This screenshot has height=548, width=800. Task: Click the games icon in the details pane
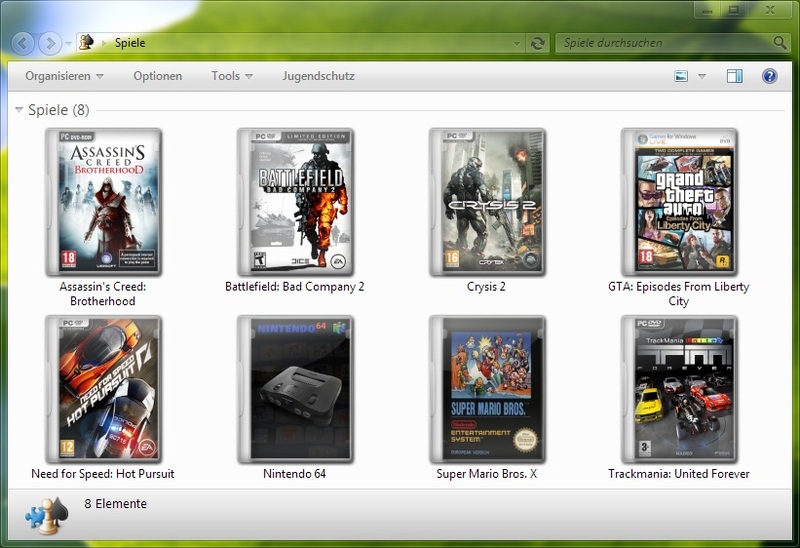pos(46,515)
